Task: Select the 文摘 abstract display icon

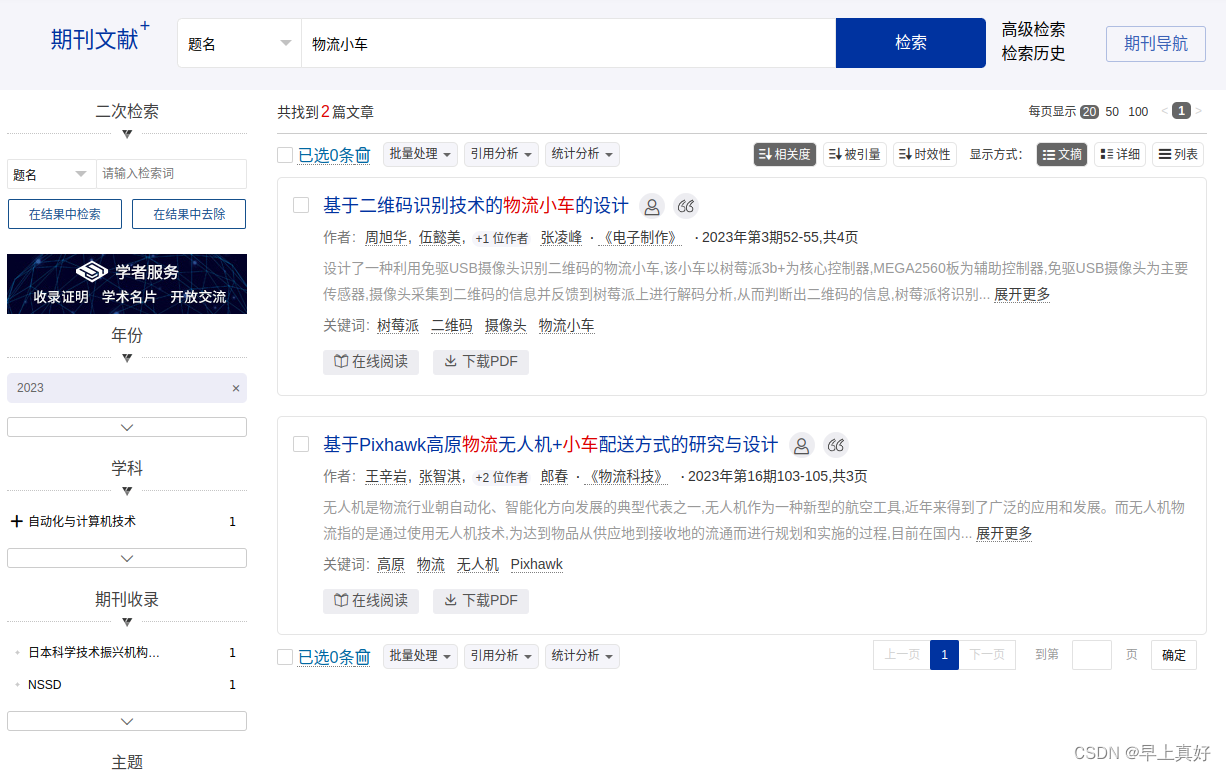Action: (x=1061, y=154)
